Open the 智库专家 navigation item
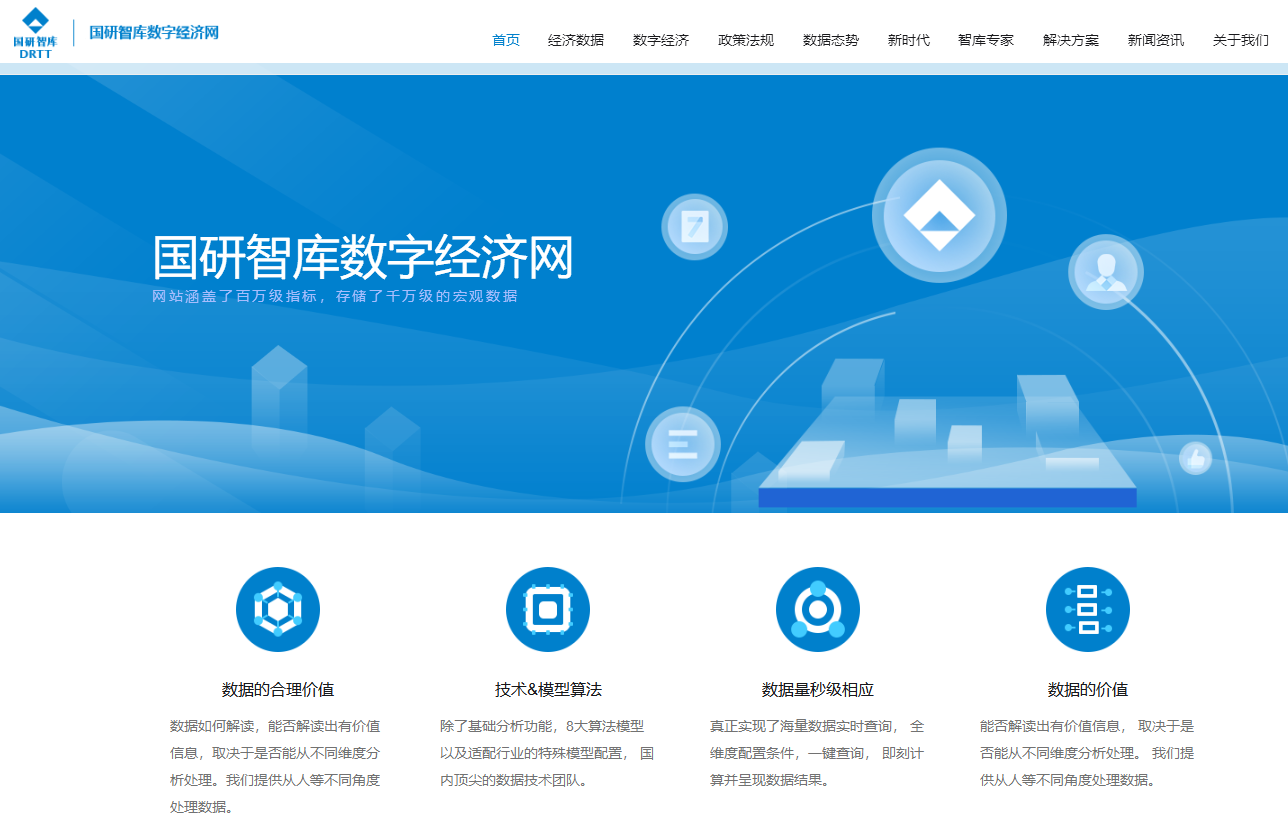1288x830 pixels. click(986, 40)
